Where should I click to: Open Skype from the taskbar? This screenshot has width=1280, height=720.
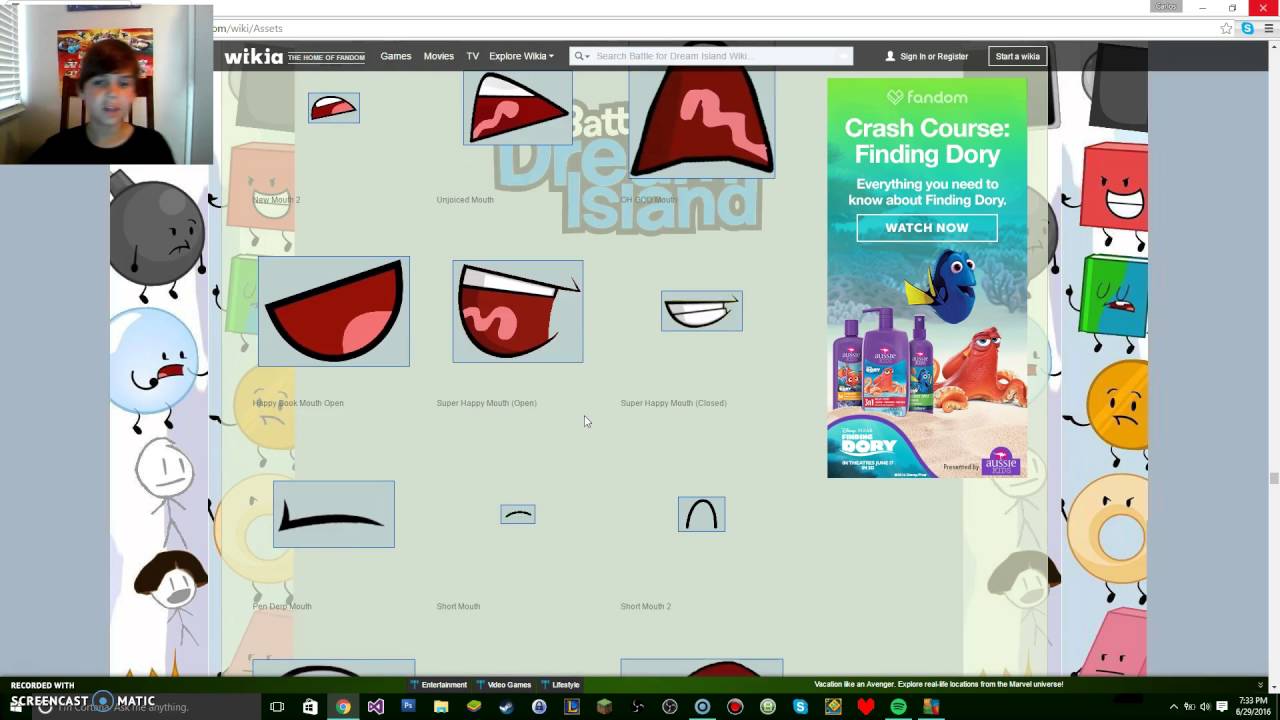[800, 707]
